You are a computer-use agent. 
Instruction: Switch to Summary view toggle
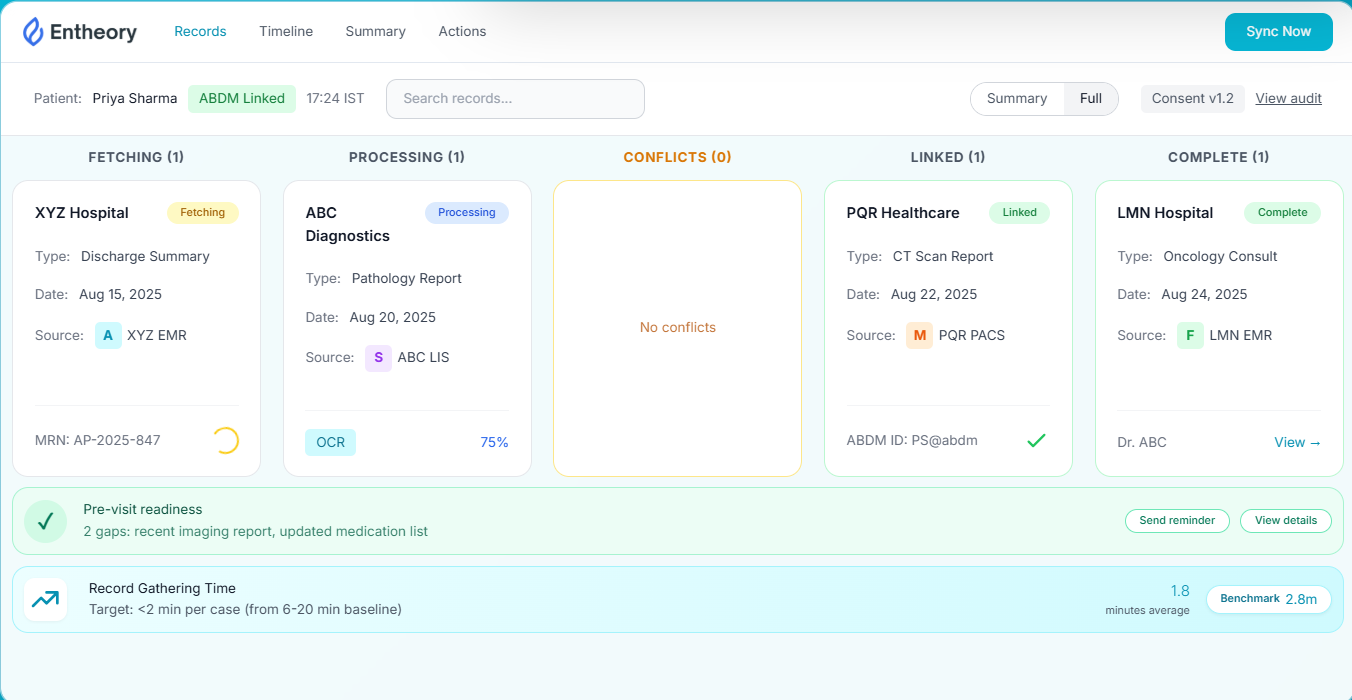coord(1016,99)
